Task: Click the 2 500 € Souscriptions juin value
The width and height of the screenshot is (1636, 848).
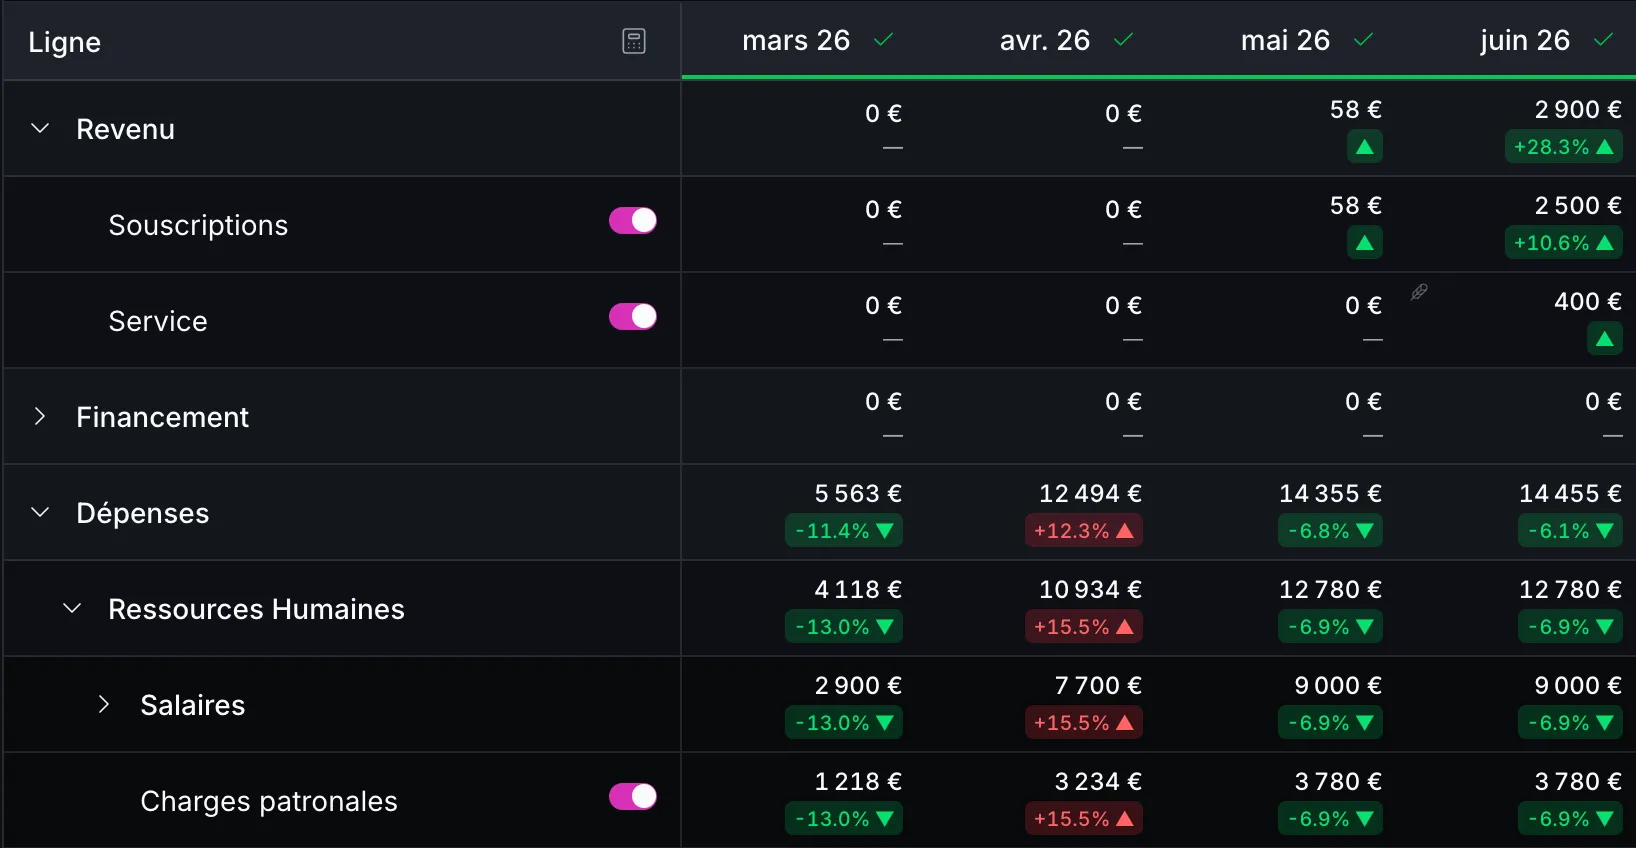Action: pyautogui.click(x=1578, y=205)
